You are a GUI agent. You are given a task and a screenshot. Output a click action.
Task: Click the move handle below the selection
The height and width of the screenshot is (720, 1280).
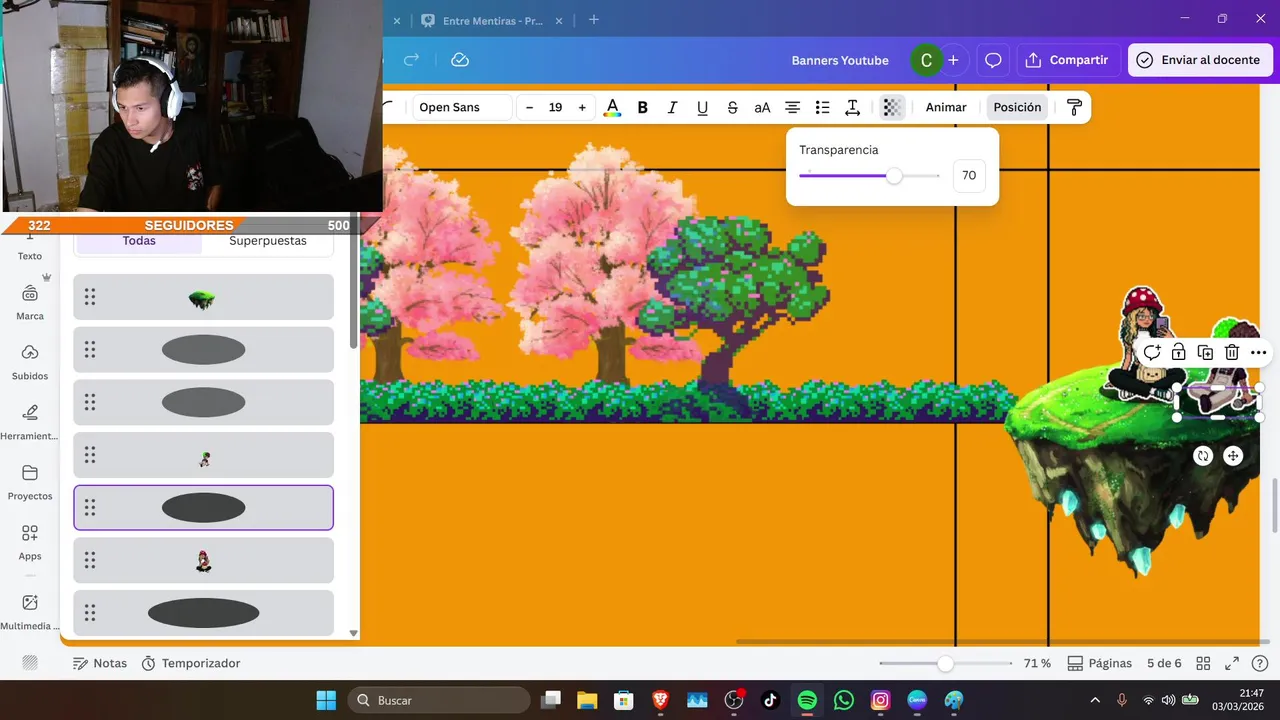click(1233, 456)
